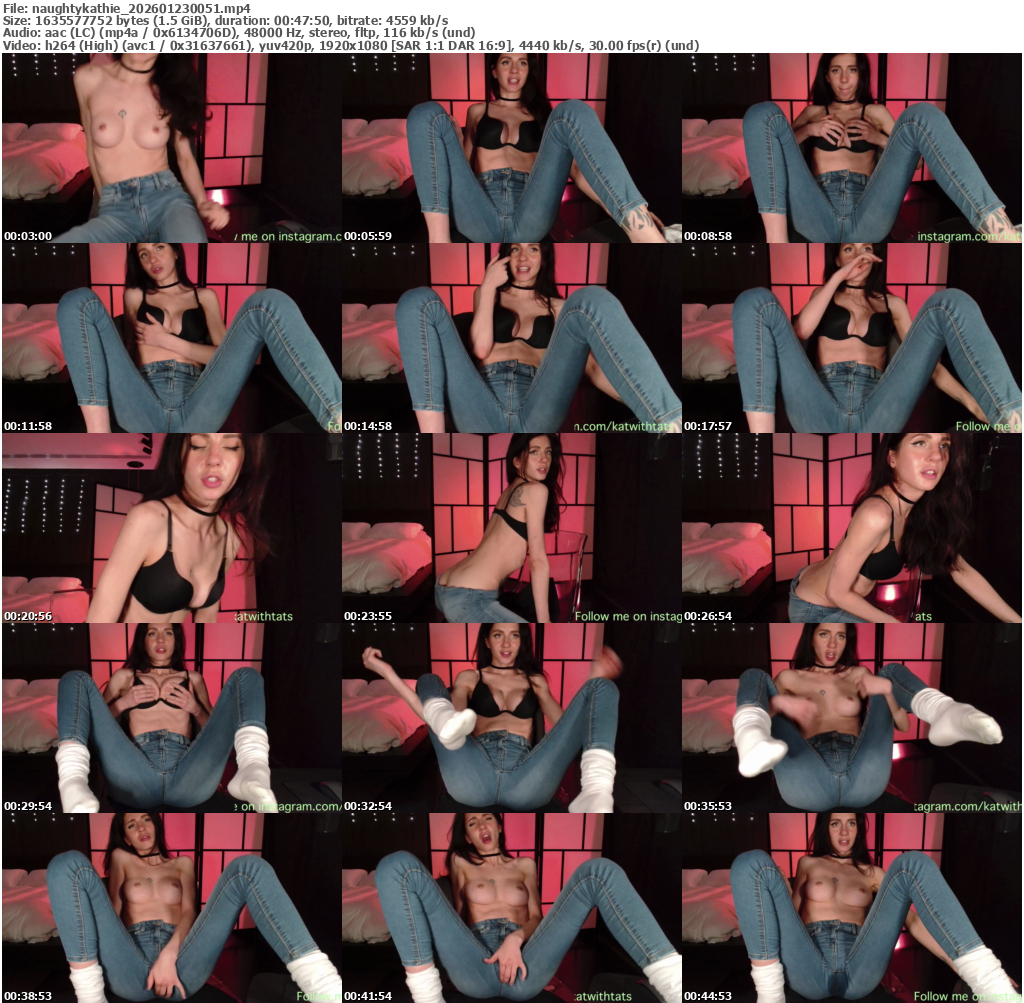The height and width of the screenshot is (1003, 1024).
Task: Select the thumbnail marked 00:38:53
Action: 171,908
